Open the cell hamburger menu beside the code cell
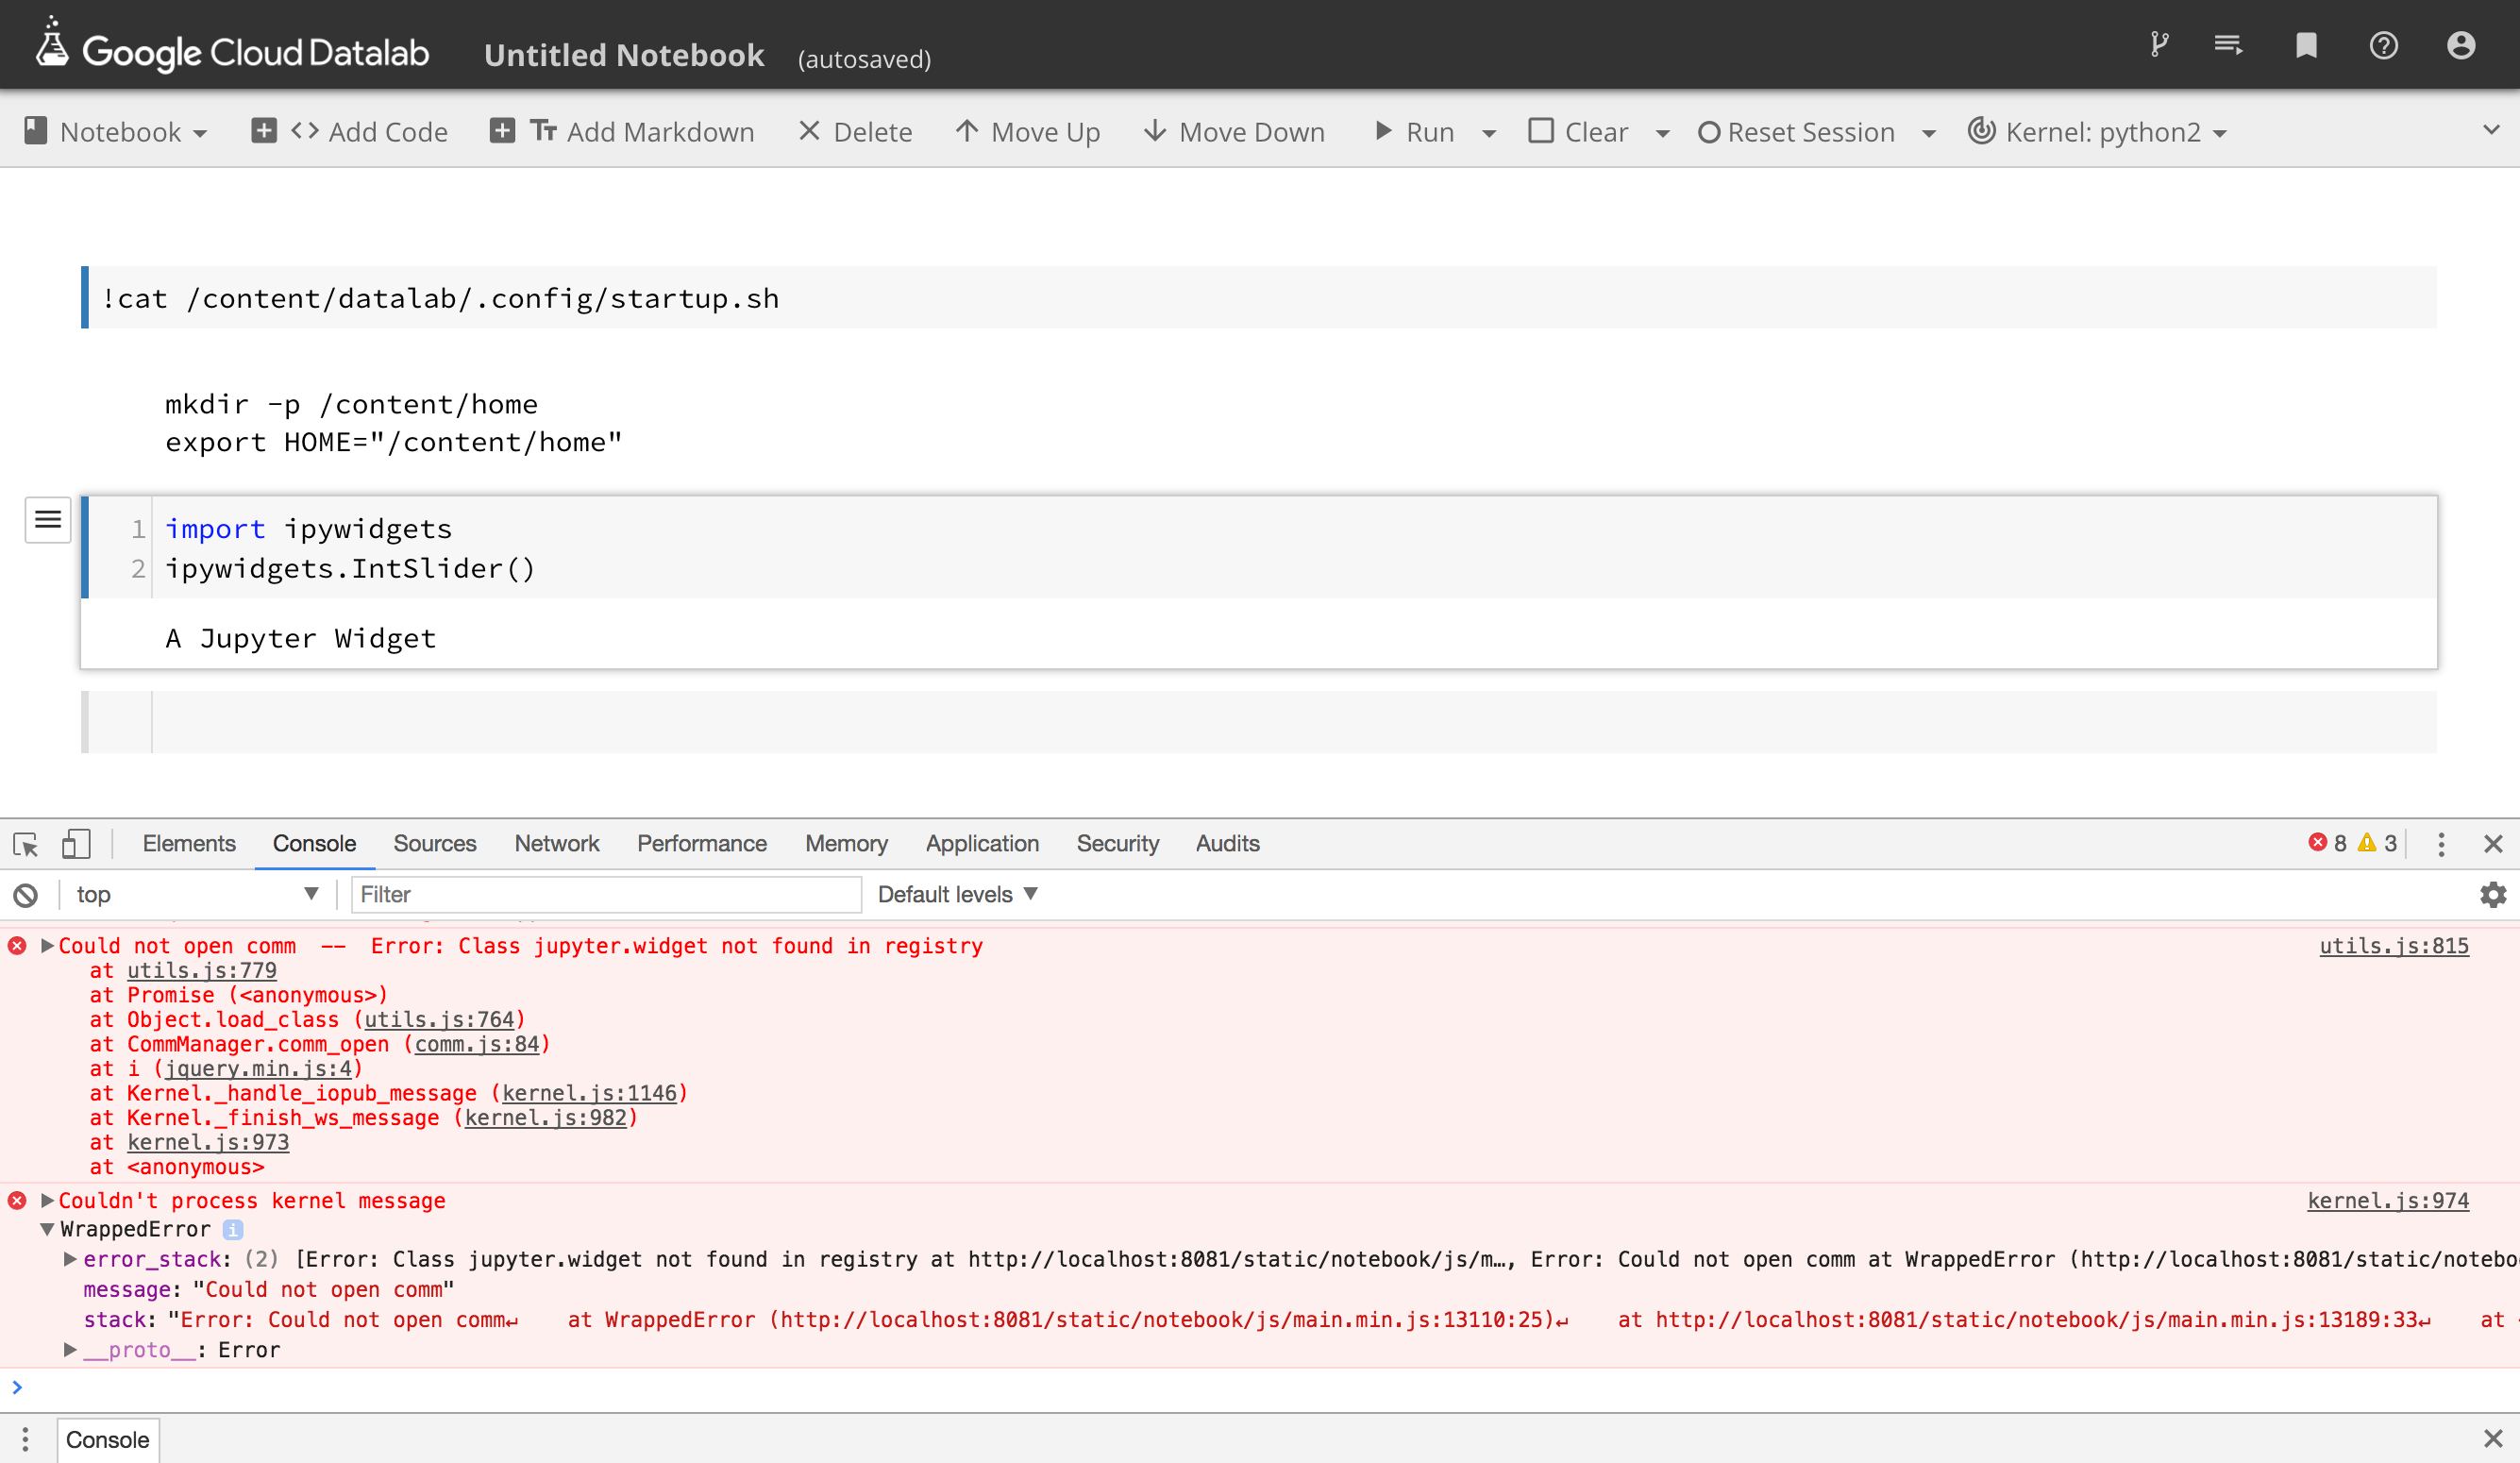The height and width of the screenshot is (1463, 2520). (47, 519)
